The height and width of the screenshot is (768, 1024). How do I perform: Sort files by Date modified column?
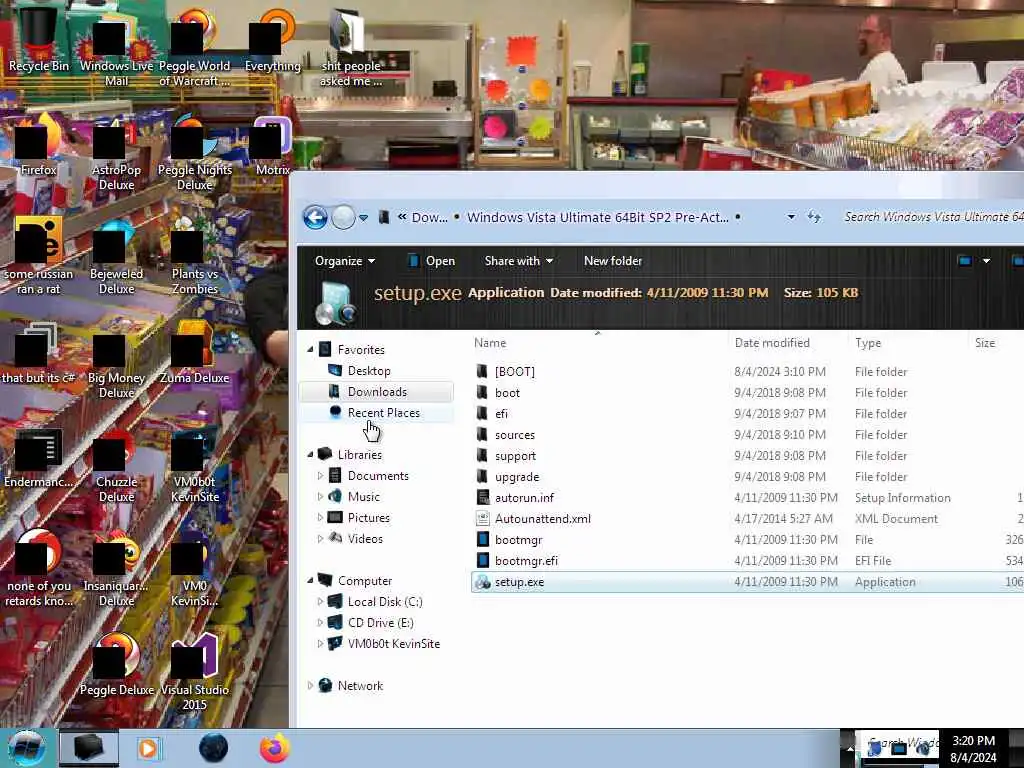tap(772, 343)
